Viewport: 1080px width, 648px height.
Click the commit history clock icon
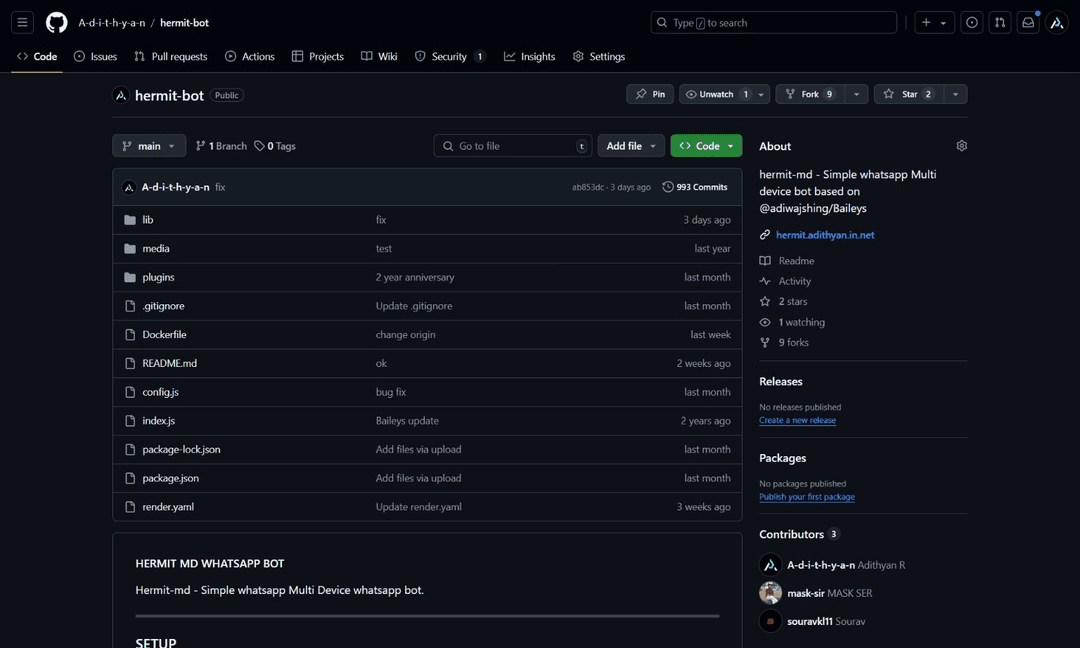click(667, 187)
